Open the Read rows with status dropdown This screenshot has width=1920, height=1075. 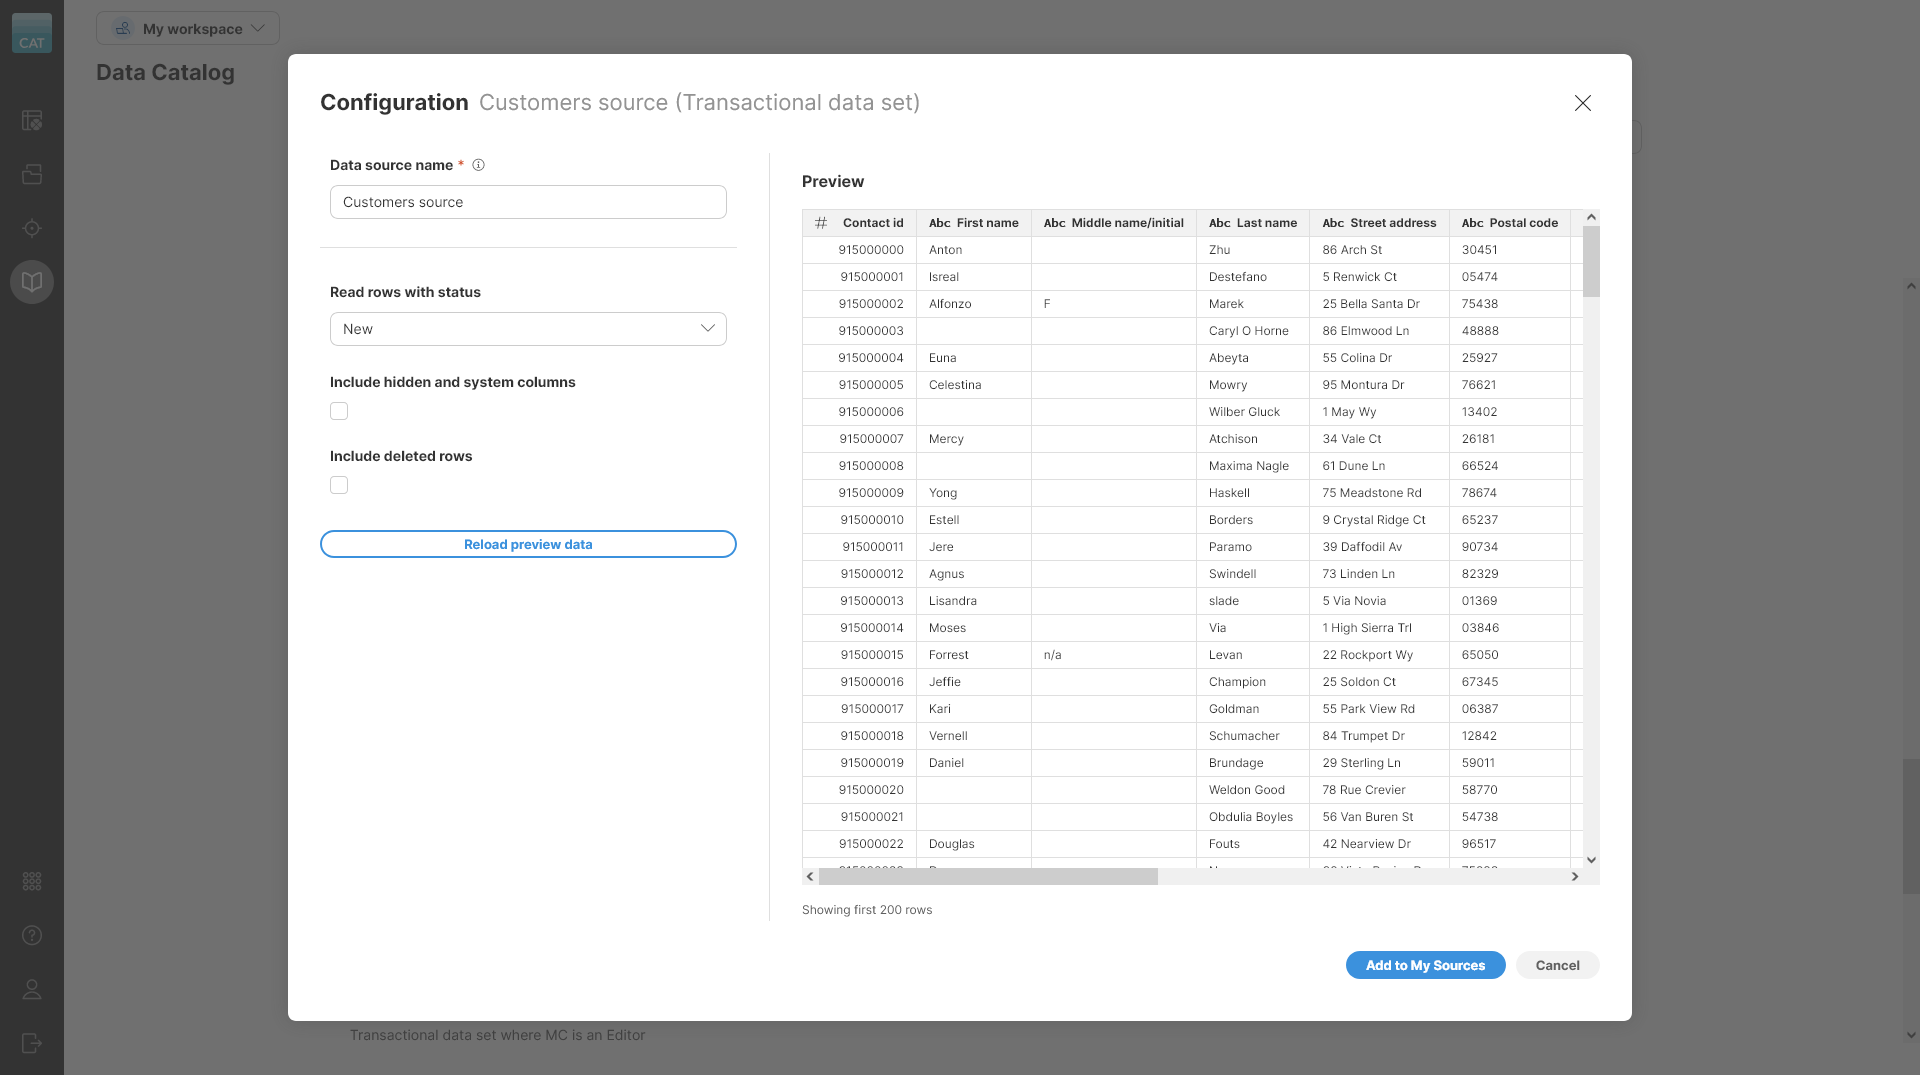(527, 328)
